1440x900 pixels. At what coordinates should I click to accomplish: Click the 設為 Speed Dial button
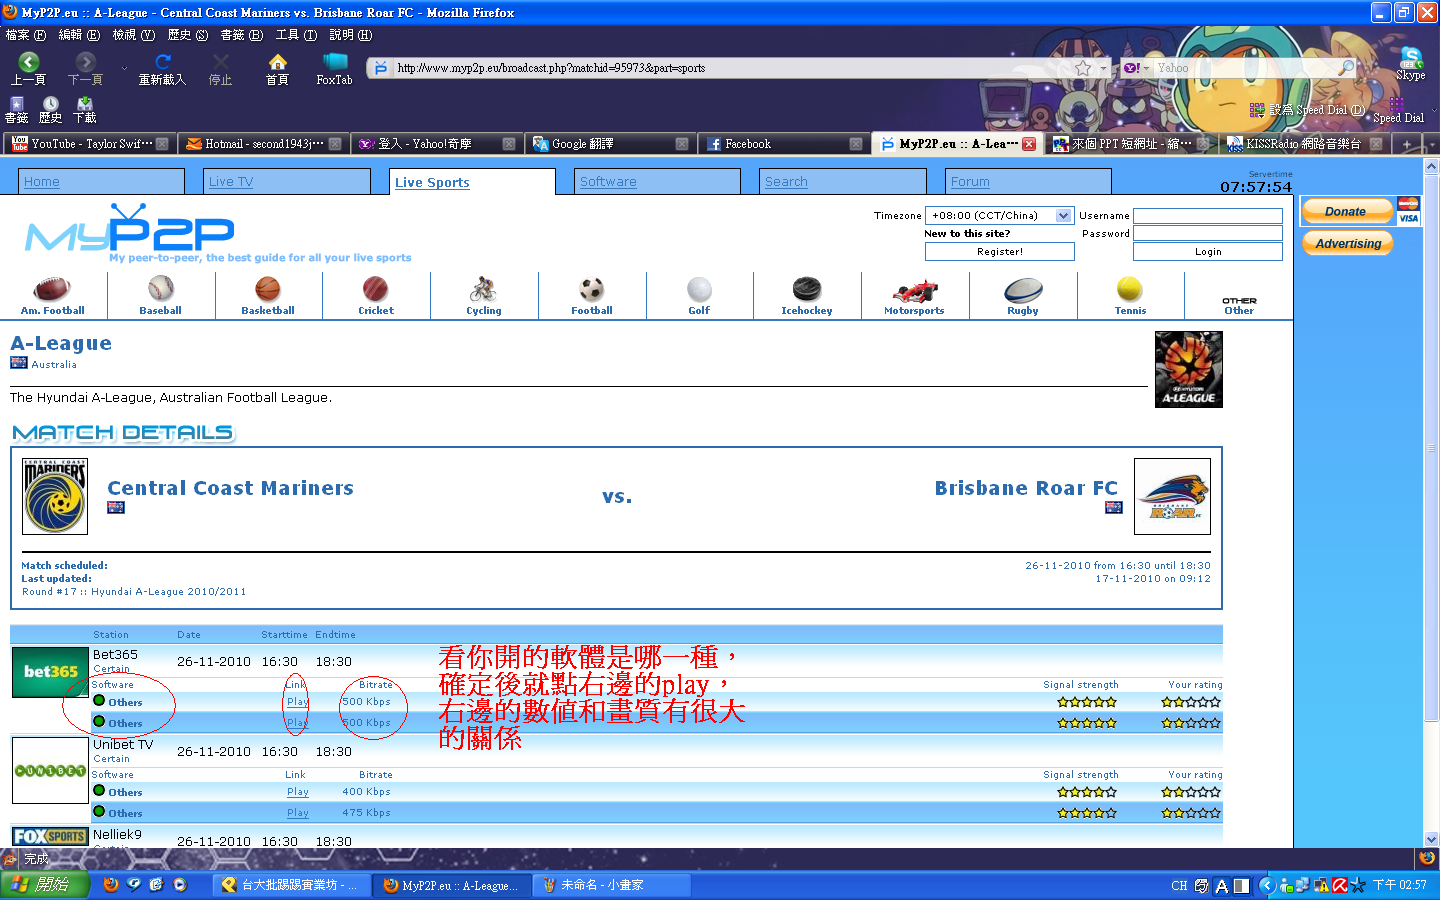[1307, 110]
